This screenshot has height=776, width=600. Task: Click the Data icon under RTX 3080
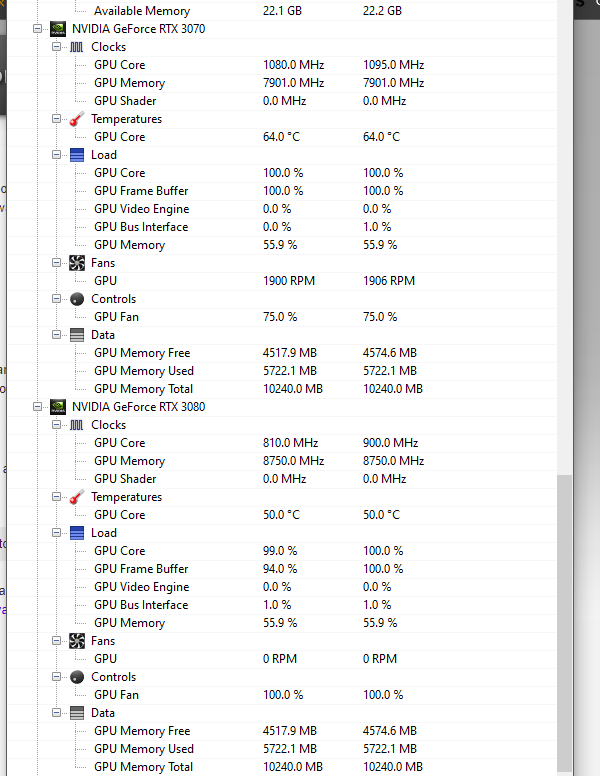click(77, 713)
